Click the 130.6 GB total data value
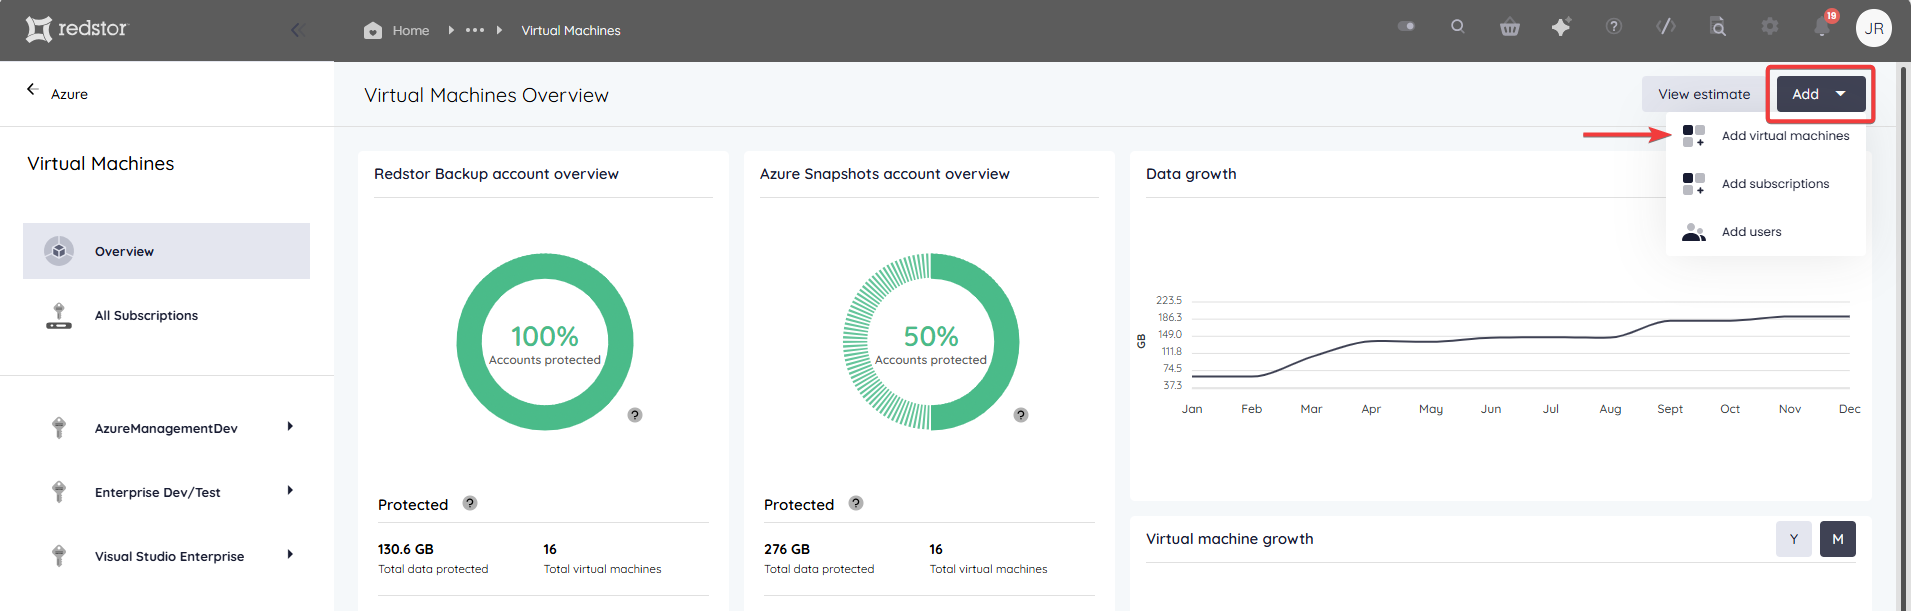The height and width of the screenshot is (611, 1911). pos(406,549)
